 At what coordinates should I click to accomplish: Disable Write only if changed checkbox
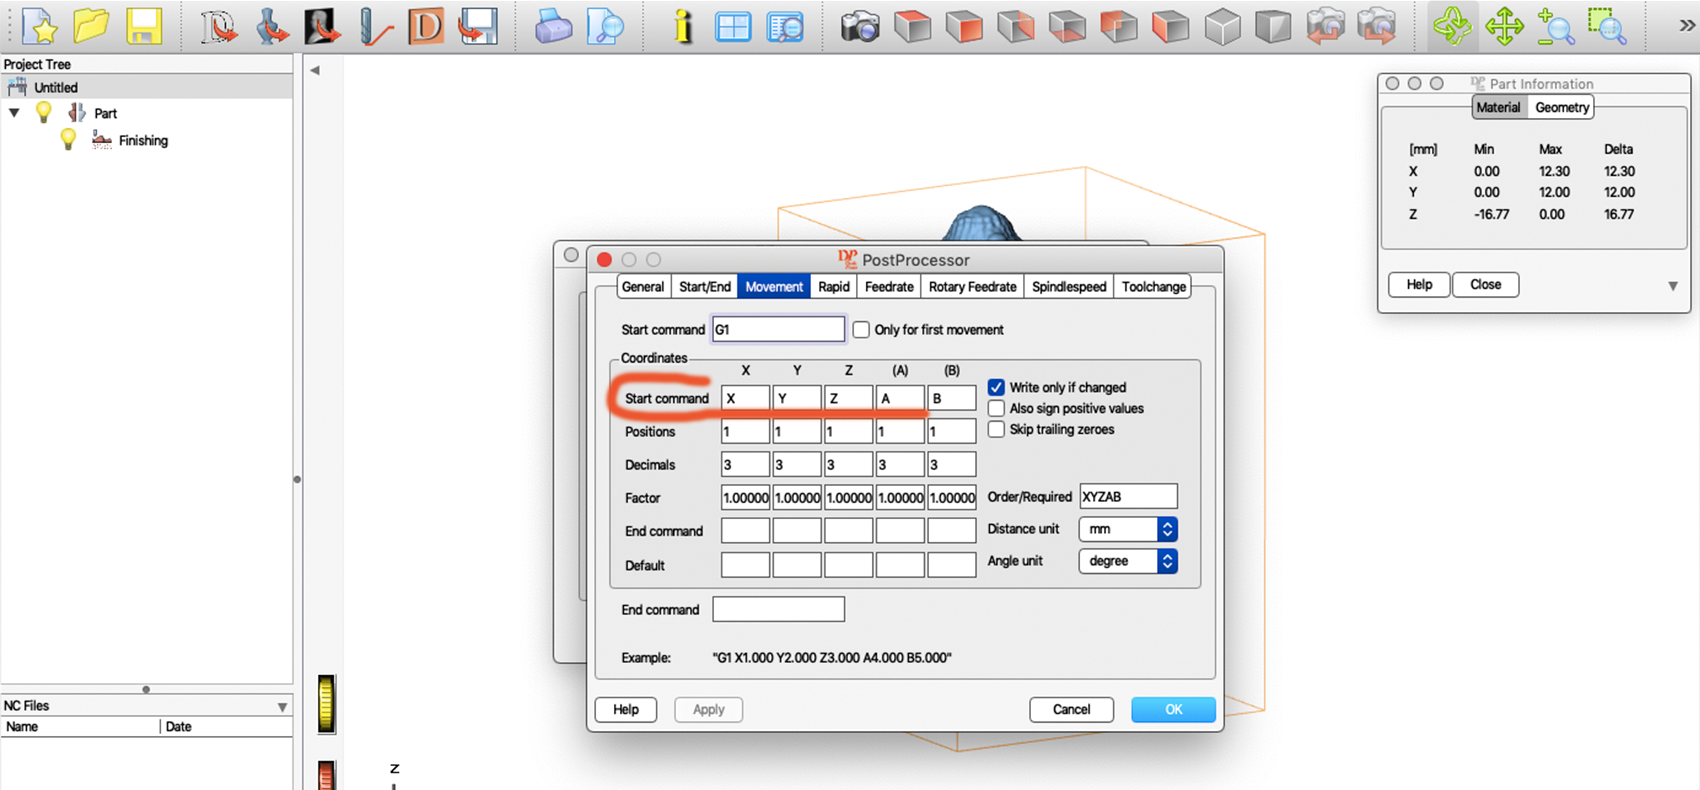996,387
